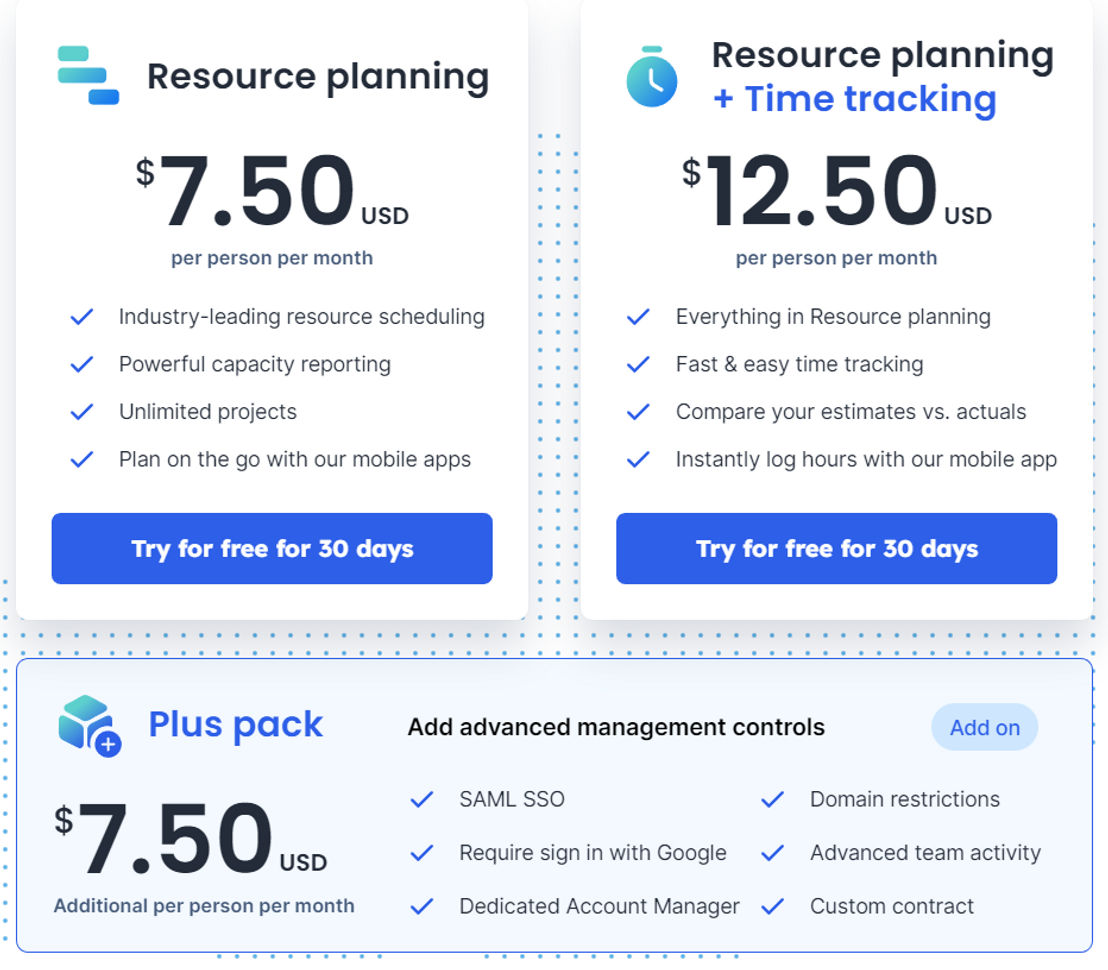Select the checkmark next to Custom contract
The height and width of the screenshot is (970, 1108).
(772, 906)
